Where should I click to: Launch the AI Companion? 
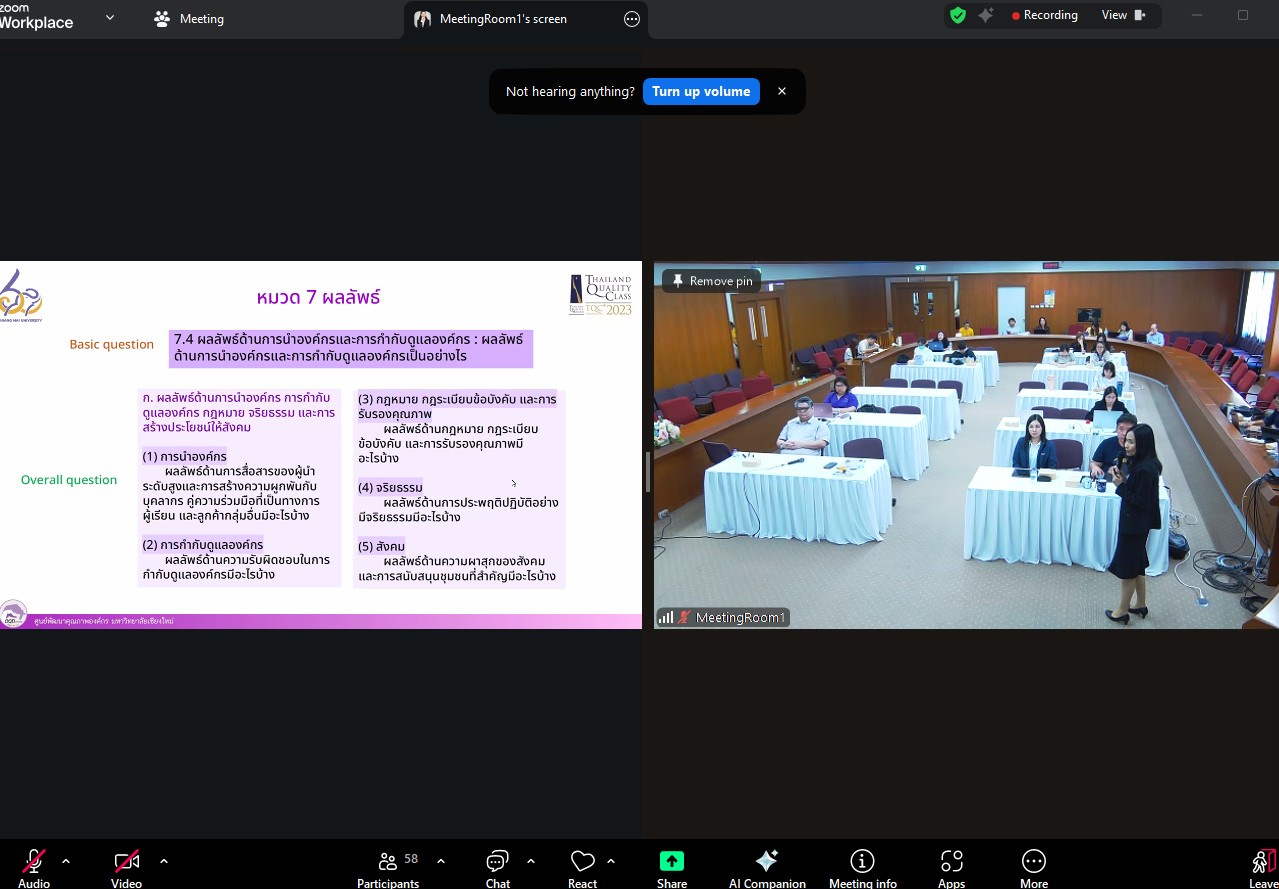tap(766, 862)
